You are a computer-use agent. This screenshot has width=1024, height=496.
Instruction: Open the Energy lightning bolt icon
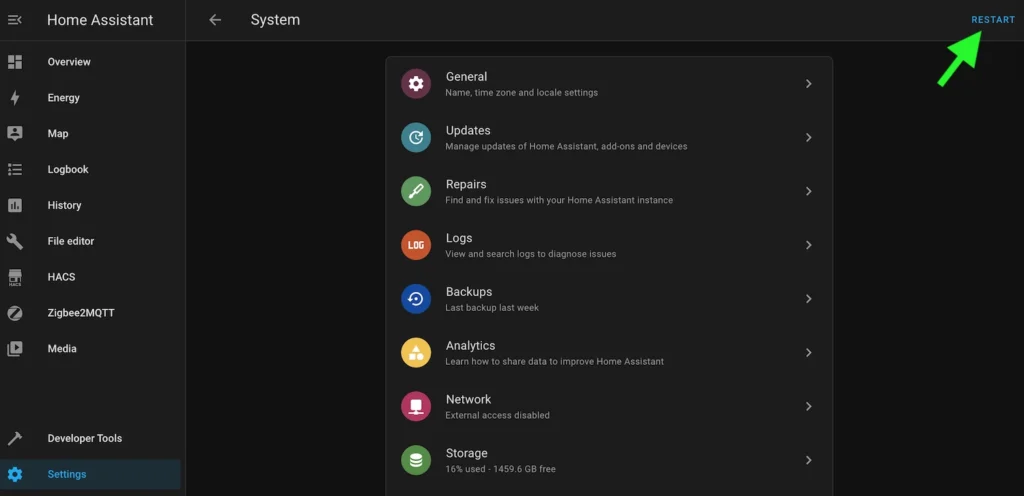point(15,98)
